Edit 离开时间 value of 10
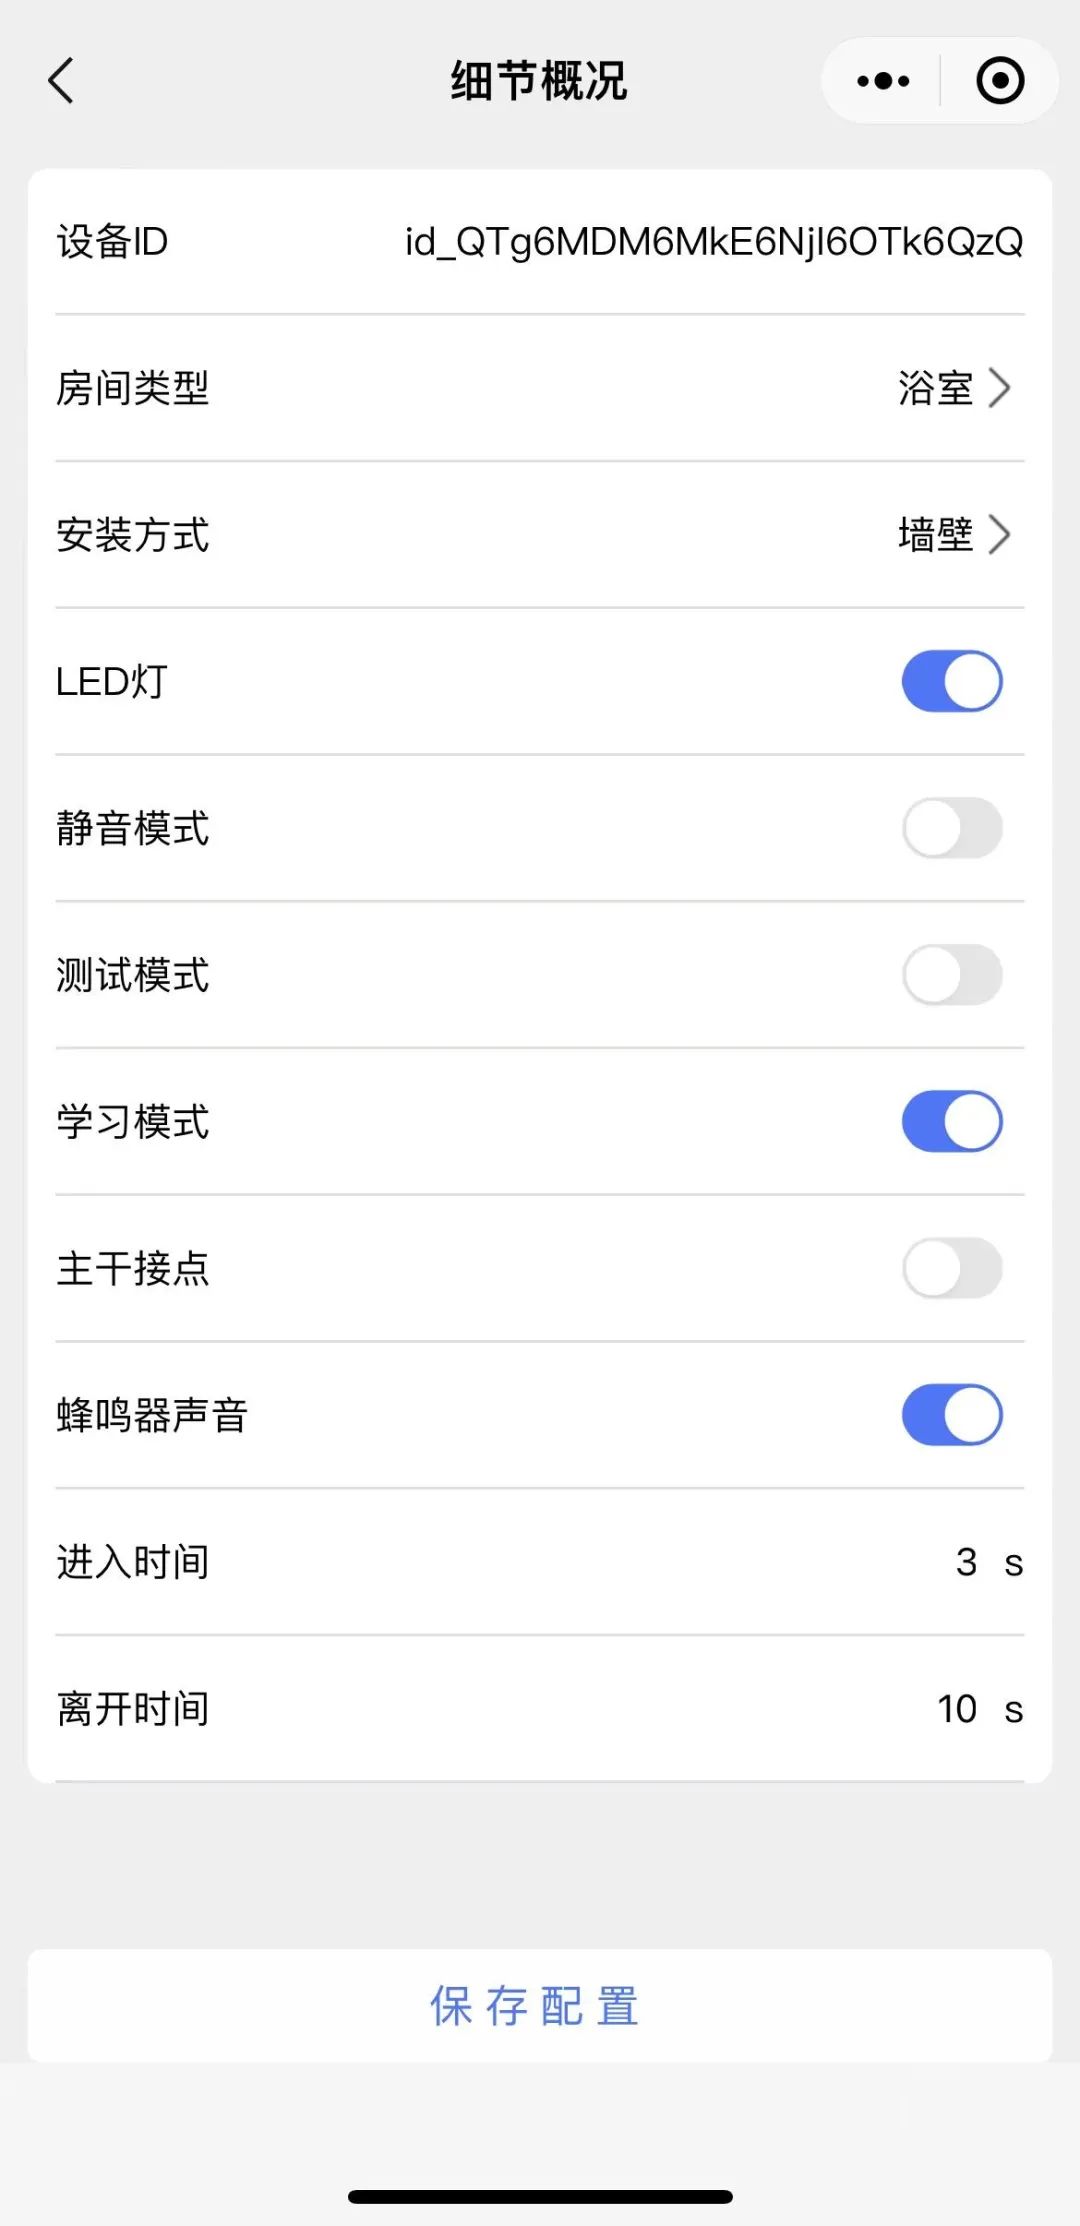Image resolution: width=1080 pixels, height=2226 pixels. point(957,1709)
